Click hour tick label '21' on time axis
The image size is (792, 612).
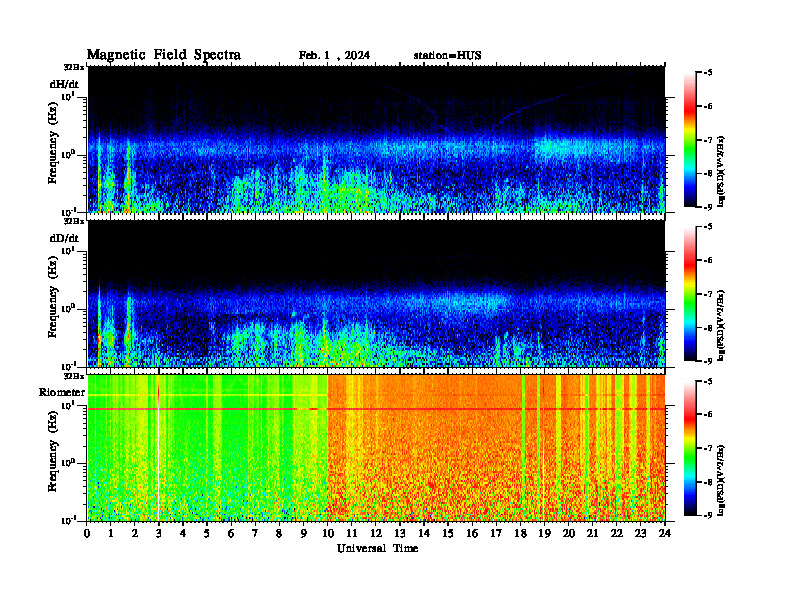click(x=592, y=533)
